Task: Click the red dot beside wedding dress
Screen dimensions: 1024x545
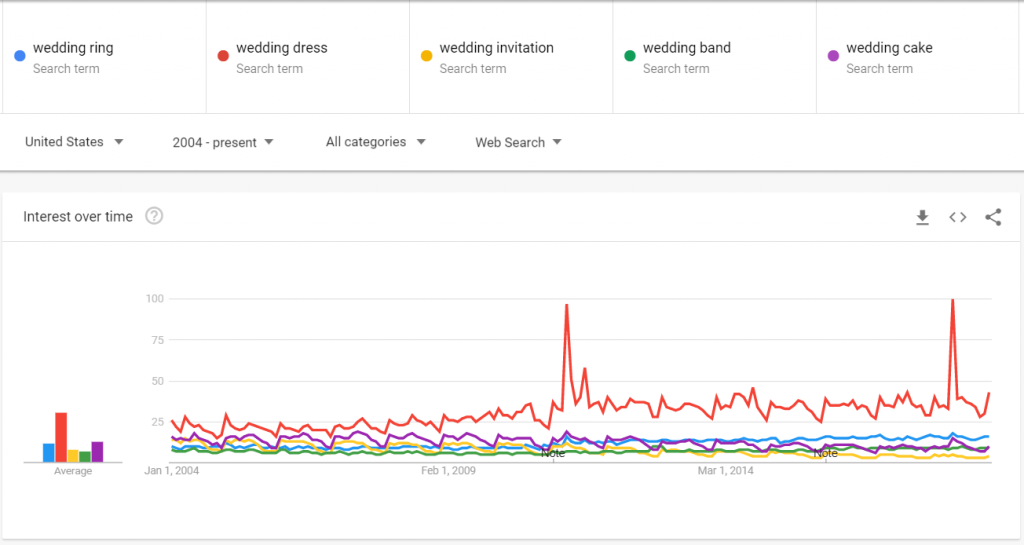Action: coord(223,56)
